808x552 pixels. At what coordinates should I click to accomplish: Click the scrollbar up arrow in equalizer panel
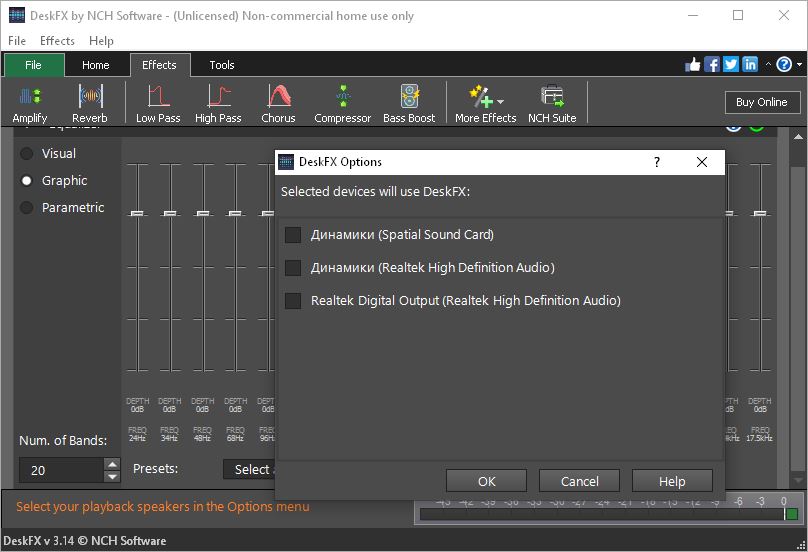click(798, 137)
